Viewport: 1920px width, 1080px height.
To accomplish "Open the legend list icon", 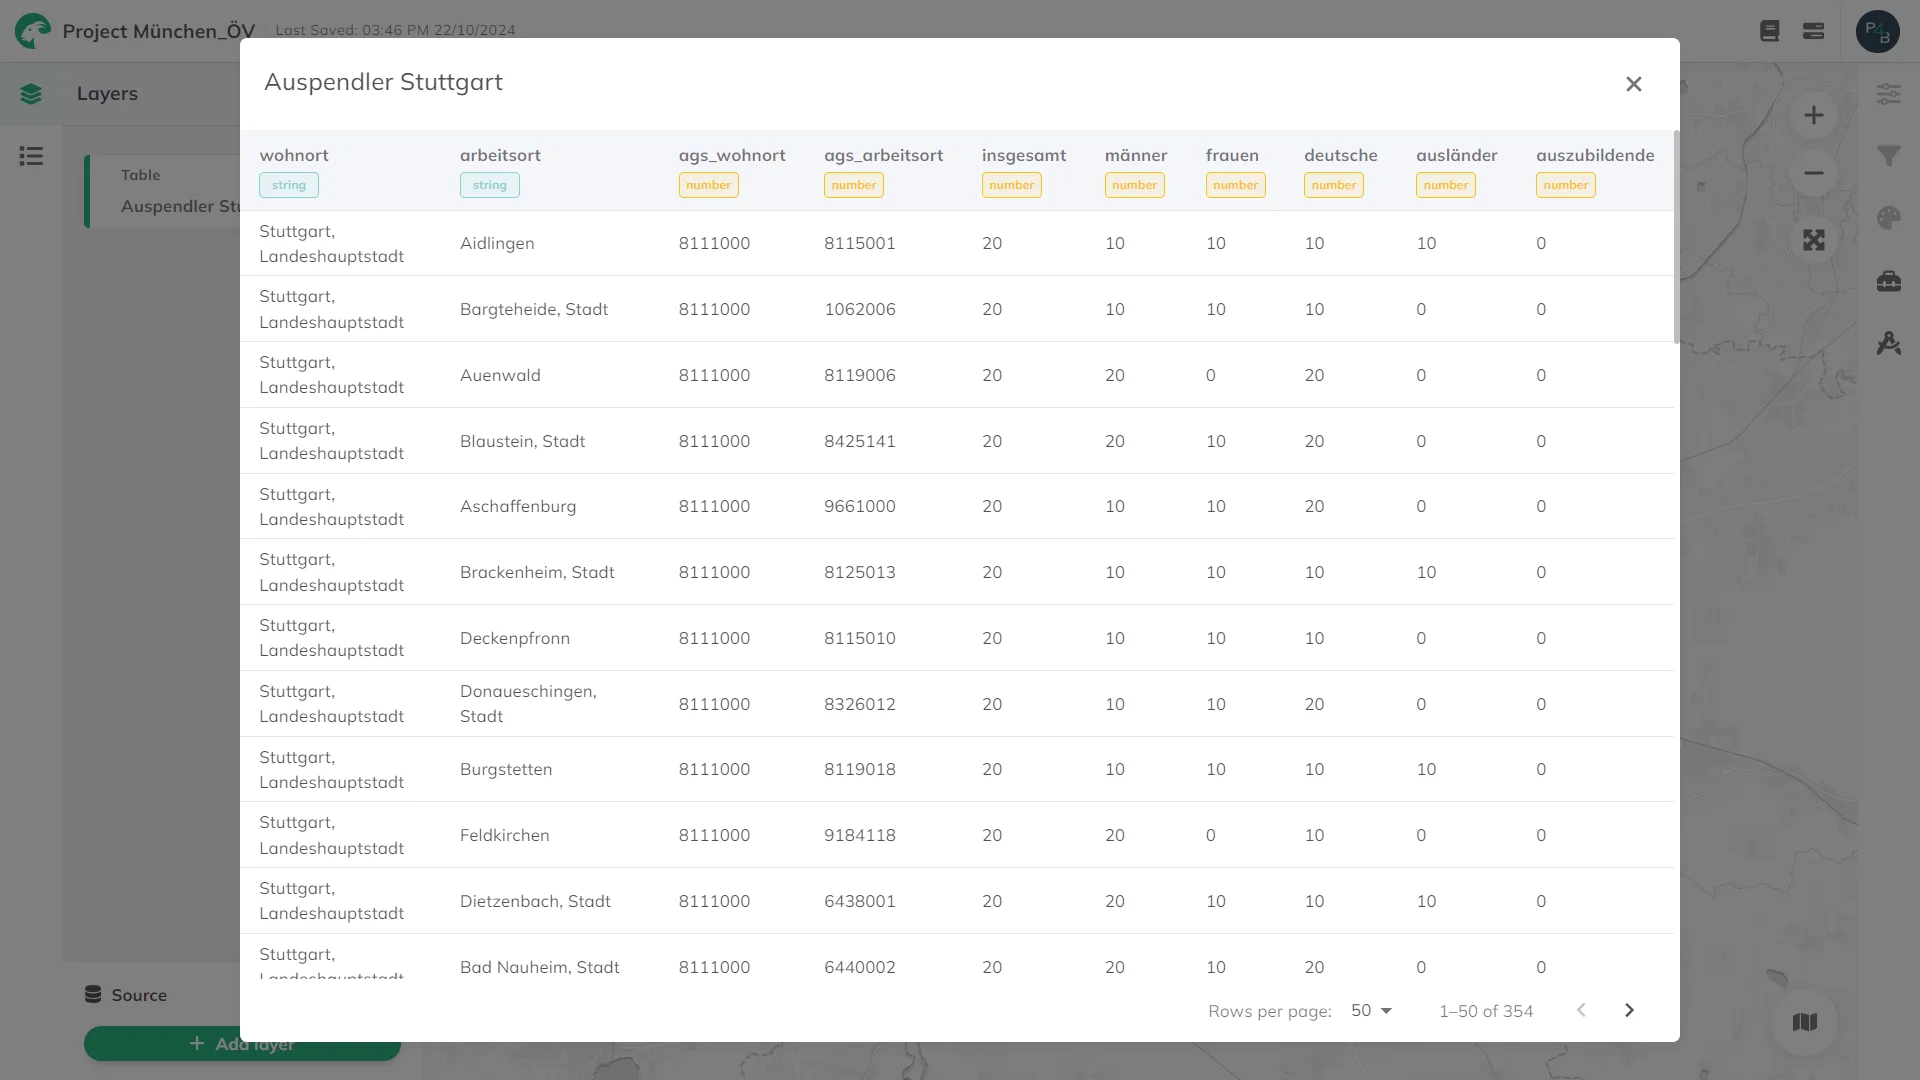I will click(31, 156).
